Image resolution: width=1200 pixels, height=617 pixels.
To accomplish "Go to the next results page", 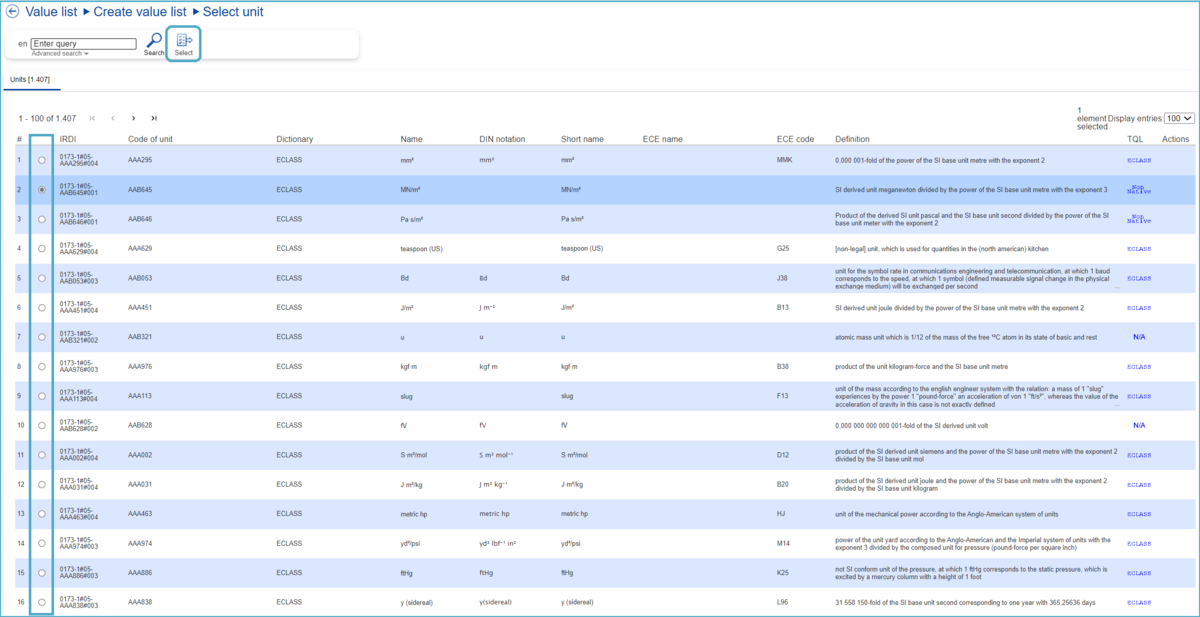I will click(133, 118).
